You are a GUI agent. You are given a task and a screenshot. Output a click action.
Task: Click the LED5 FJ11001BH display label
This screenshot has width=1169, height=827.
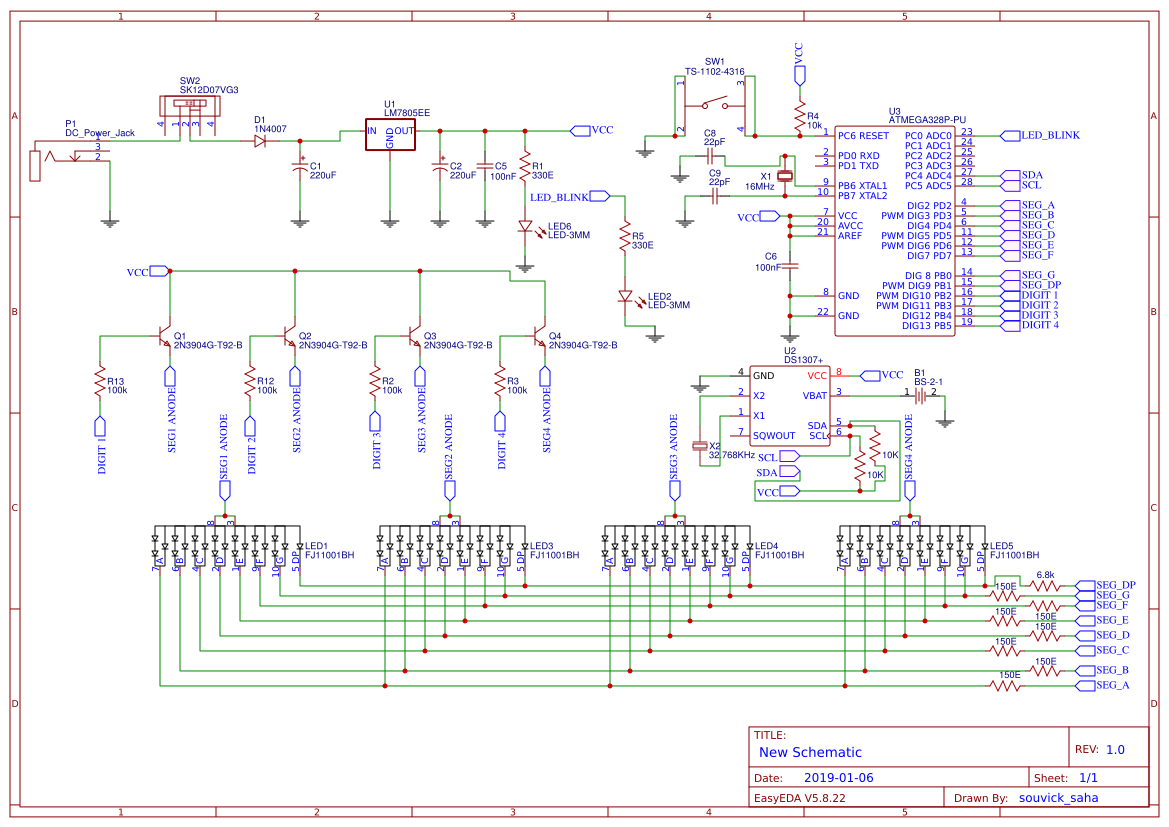[1014, 550]
